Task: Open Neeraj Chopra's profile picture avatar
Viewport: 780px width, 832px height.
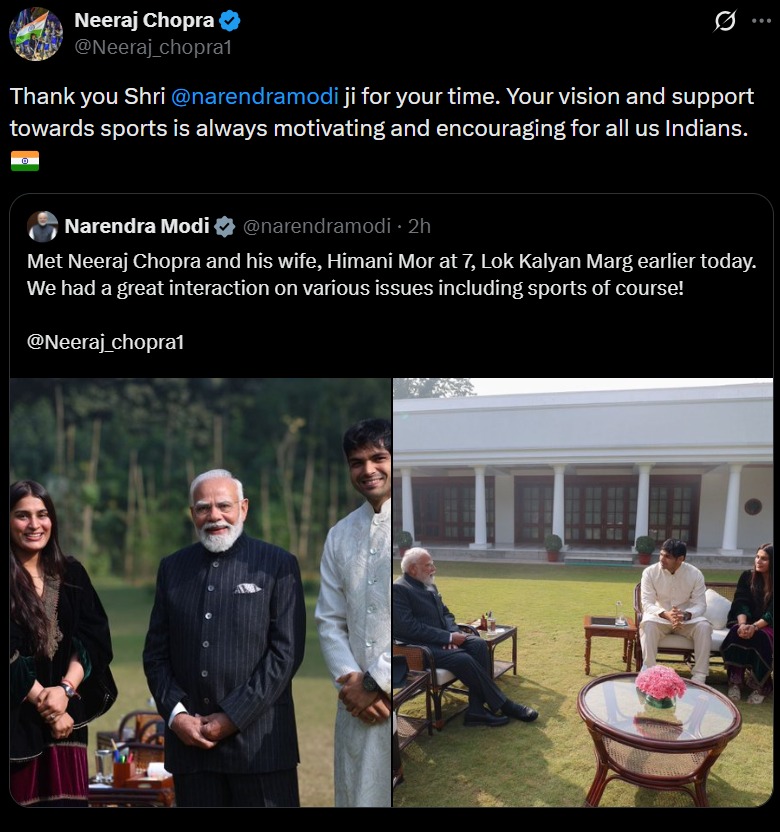Action: tap(36, 33)
